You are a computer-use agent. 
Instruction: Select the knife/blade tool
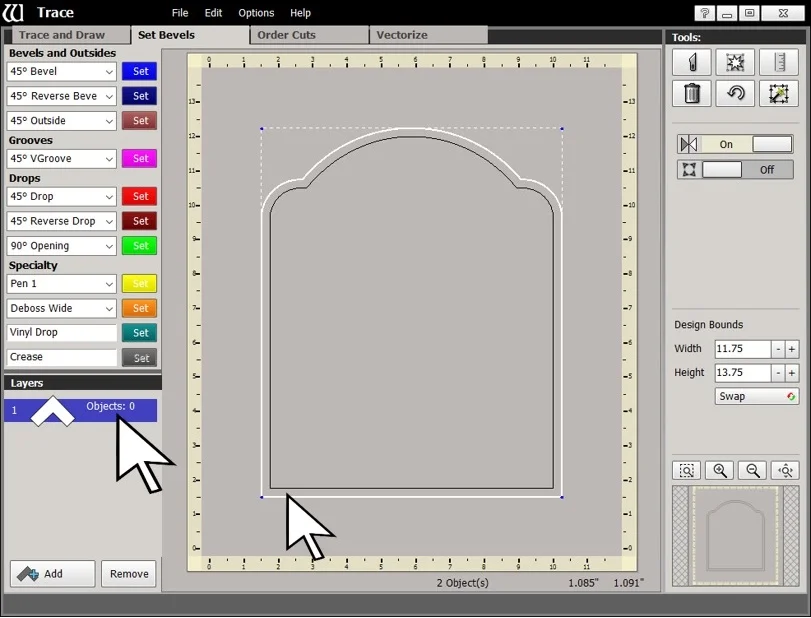(691, 62)
